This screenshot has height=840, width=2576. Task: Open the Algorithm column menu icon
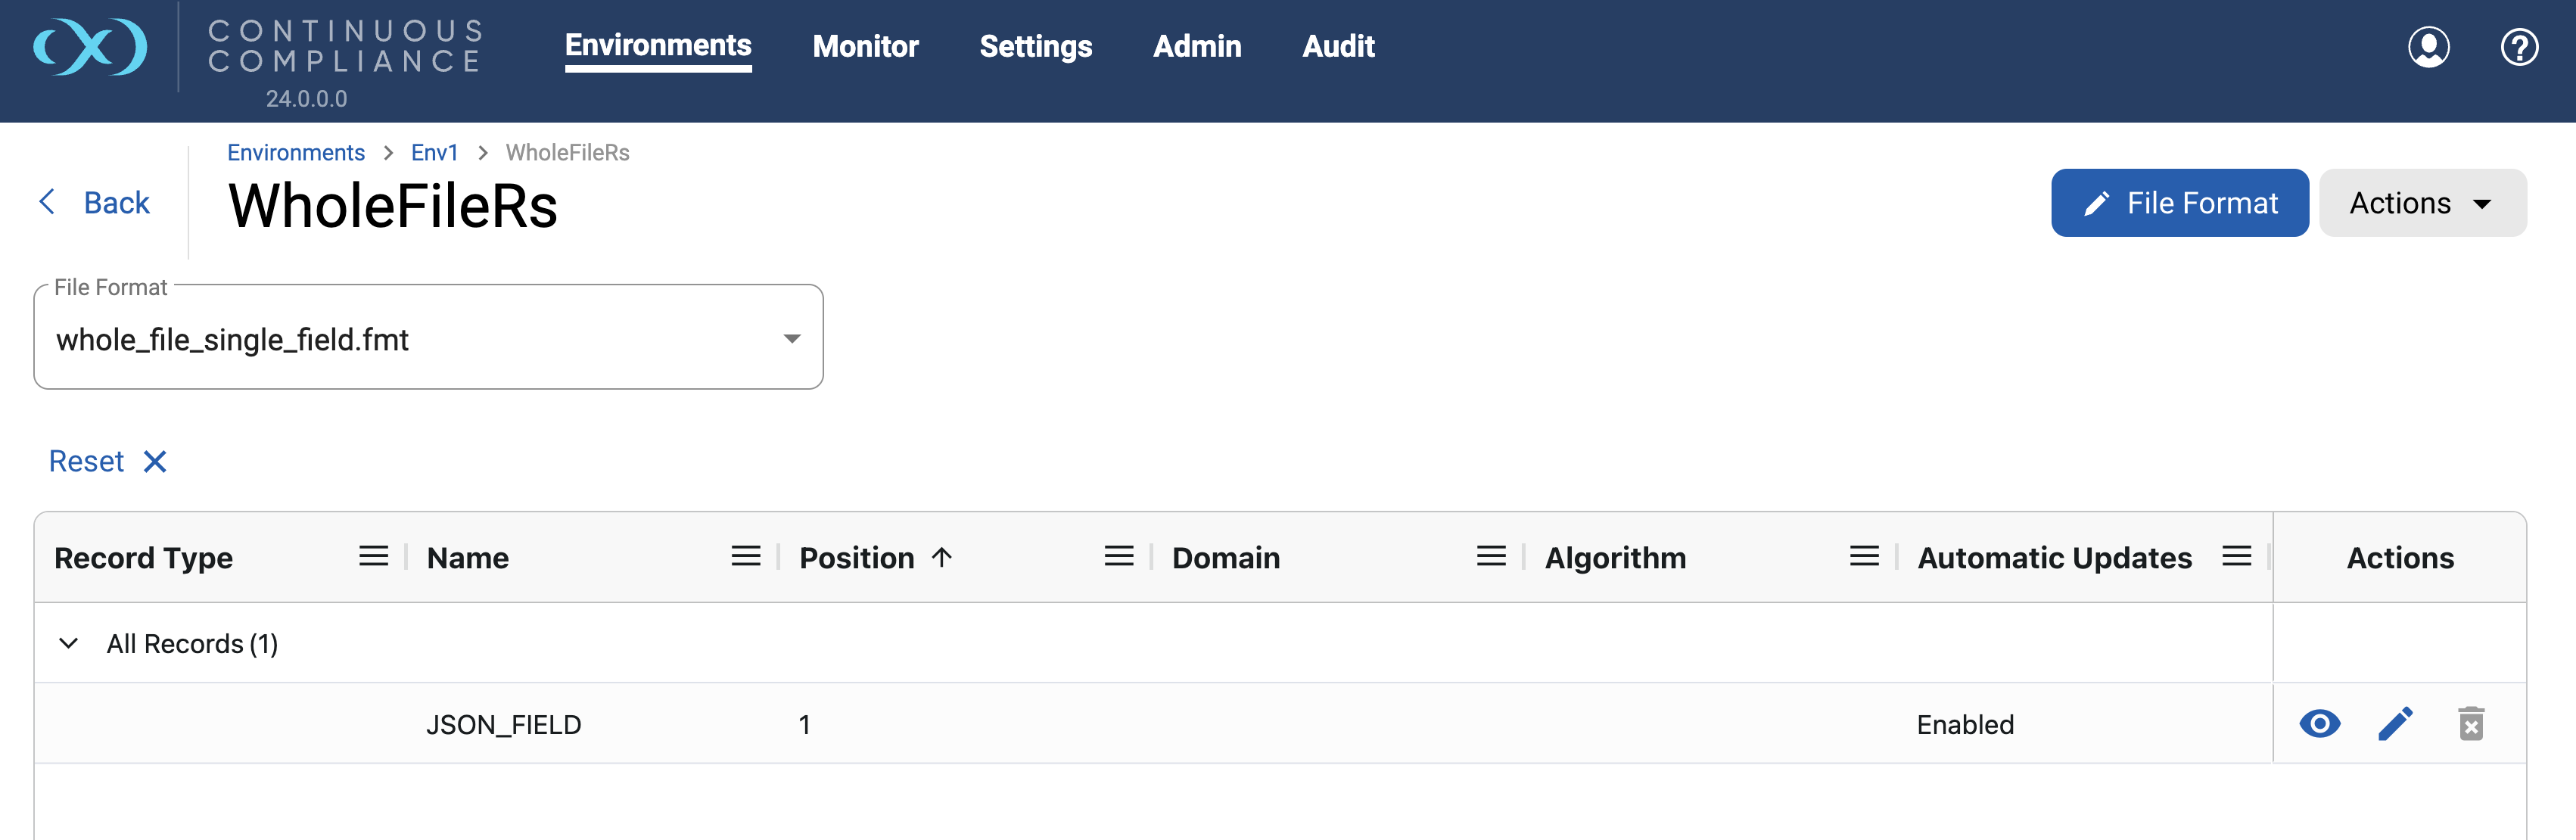[x=1863, y=557]
